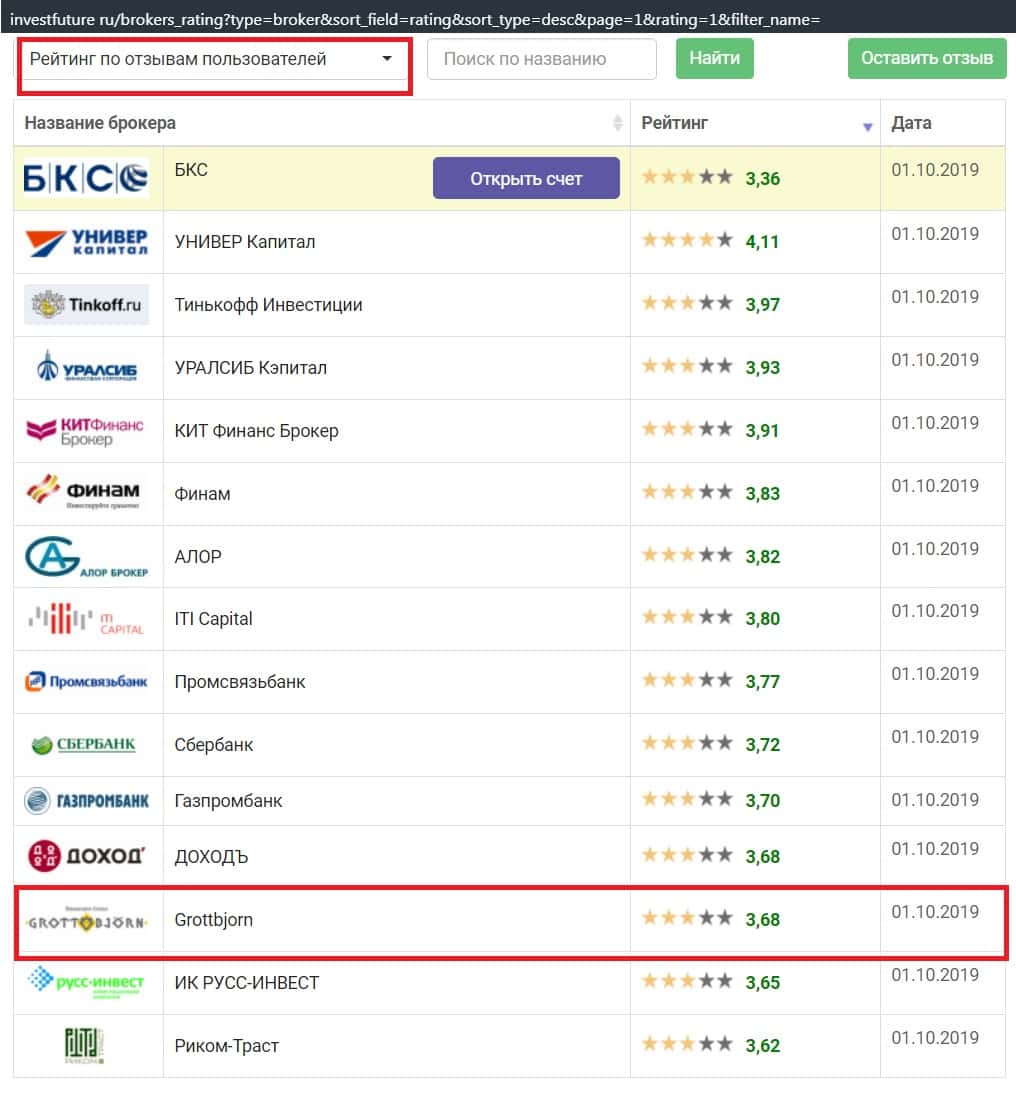
Task: Click the Газпромбанк logo
Action: [86, 801]
